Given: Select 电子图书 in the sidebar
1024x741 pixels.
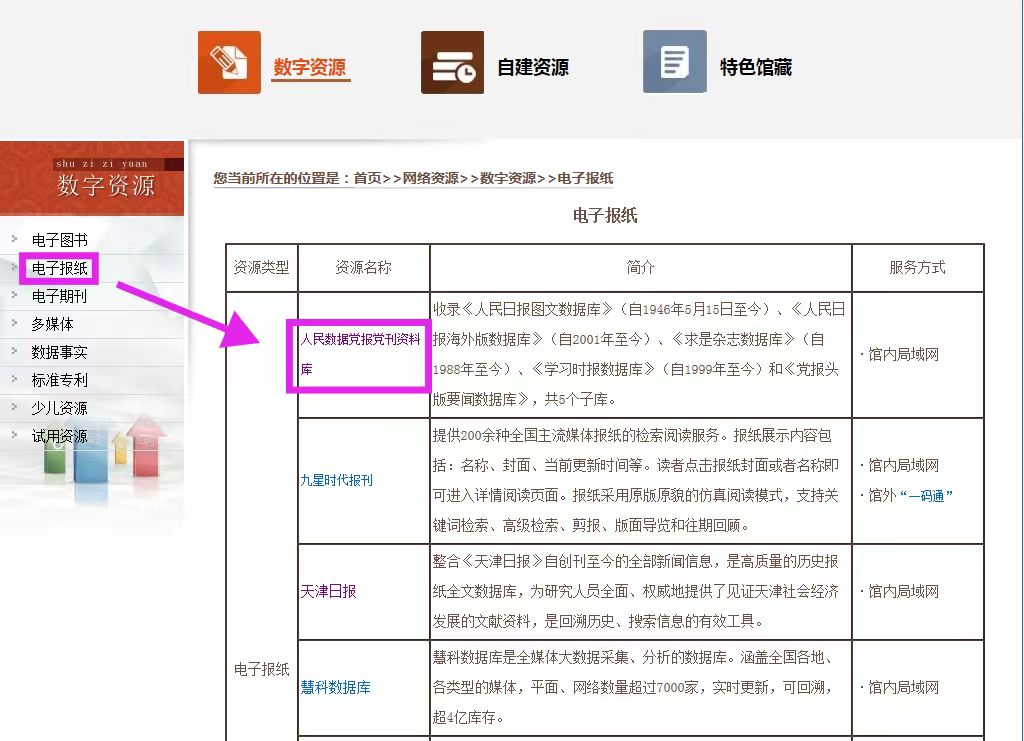Looking at the screenshot, I should pyautogui.click(x=60, y=240).
